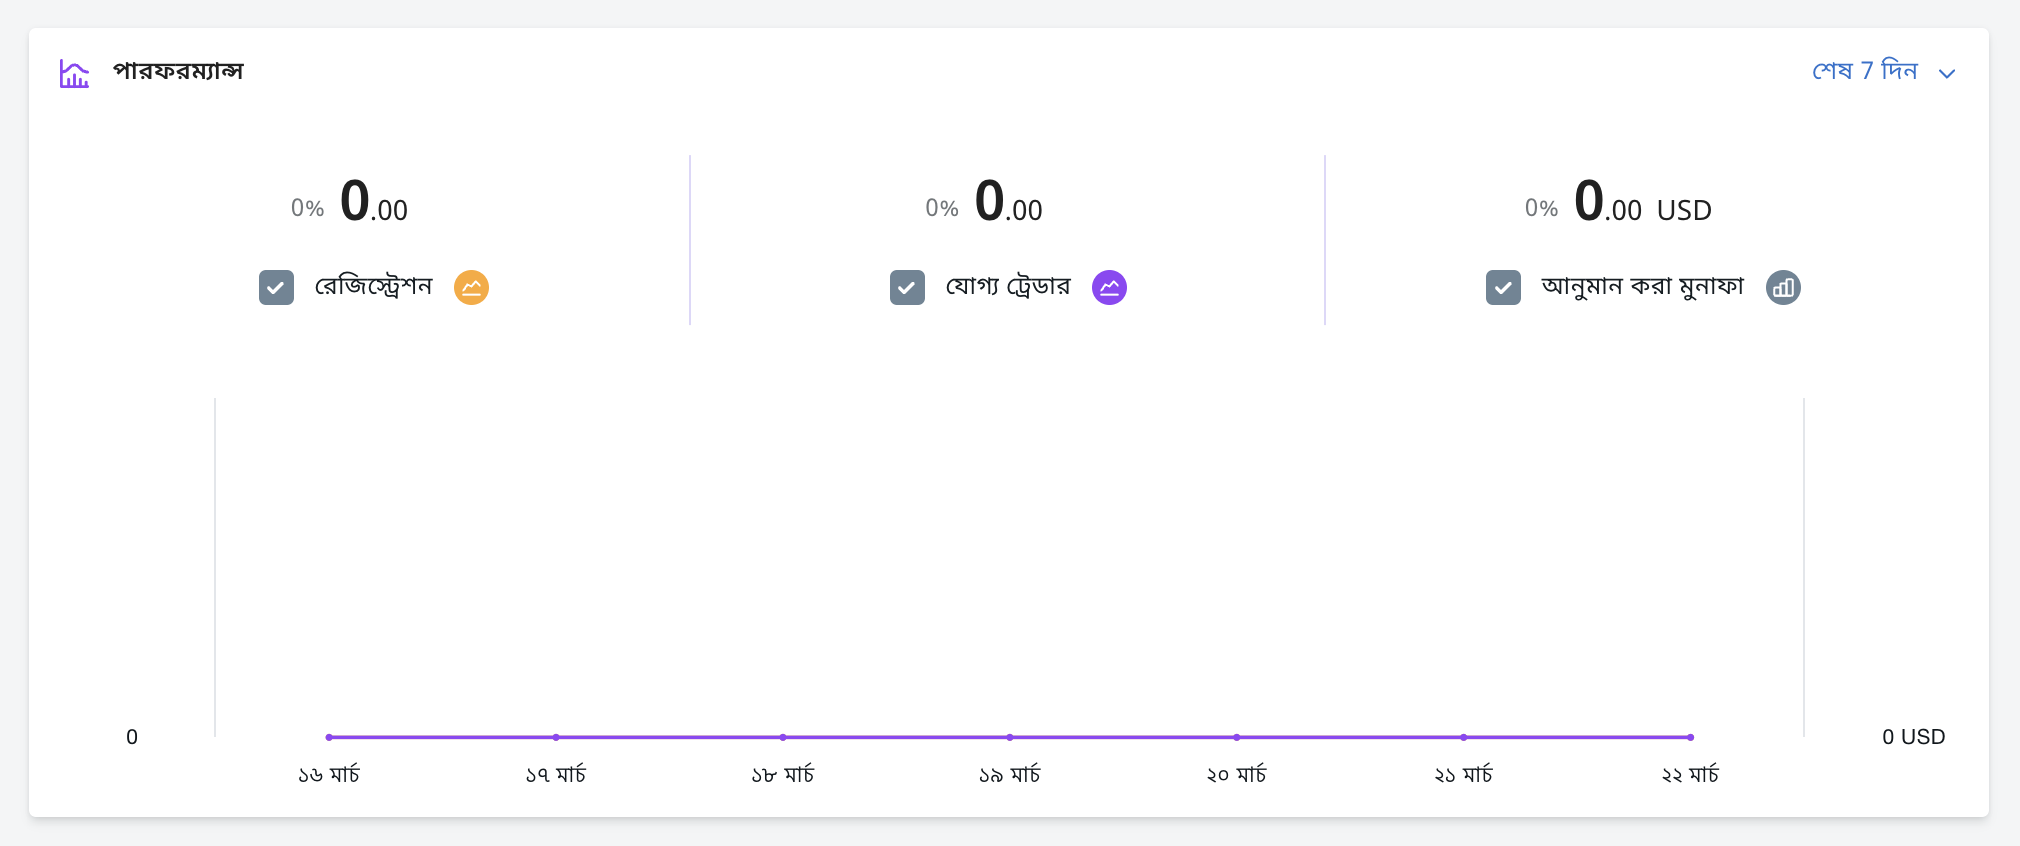Click the রেজিস্ট্রেশন metric label
This screenshot has width=2020, height=846.
pyautogui.click(x=373, y=287)
